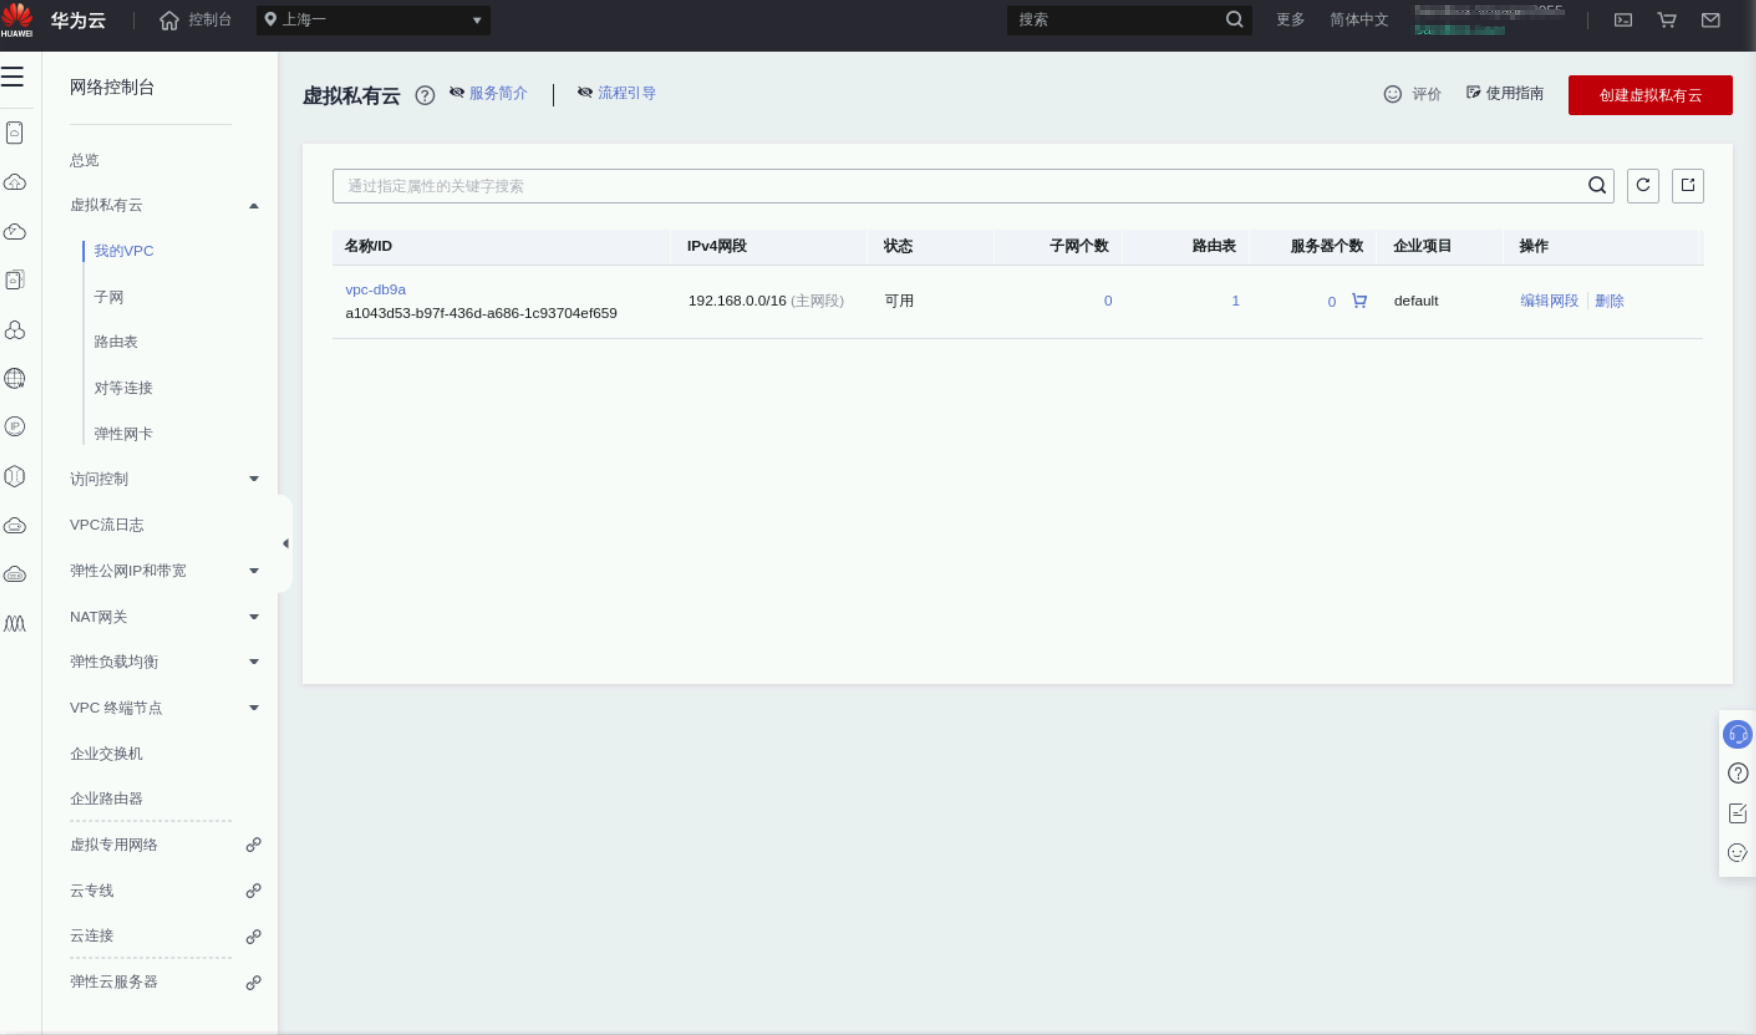Screen dimensions: 1756x1035
Task: Expand the NAT网关 section
Action: point(254,617)
